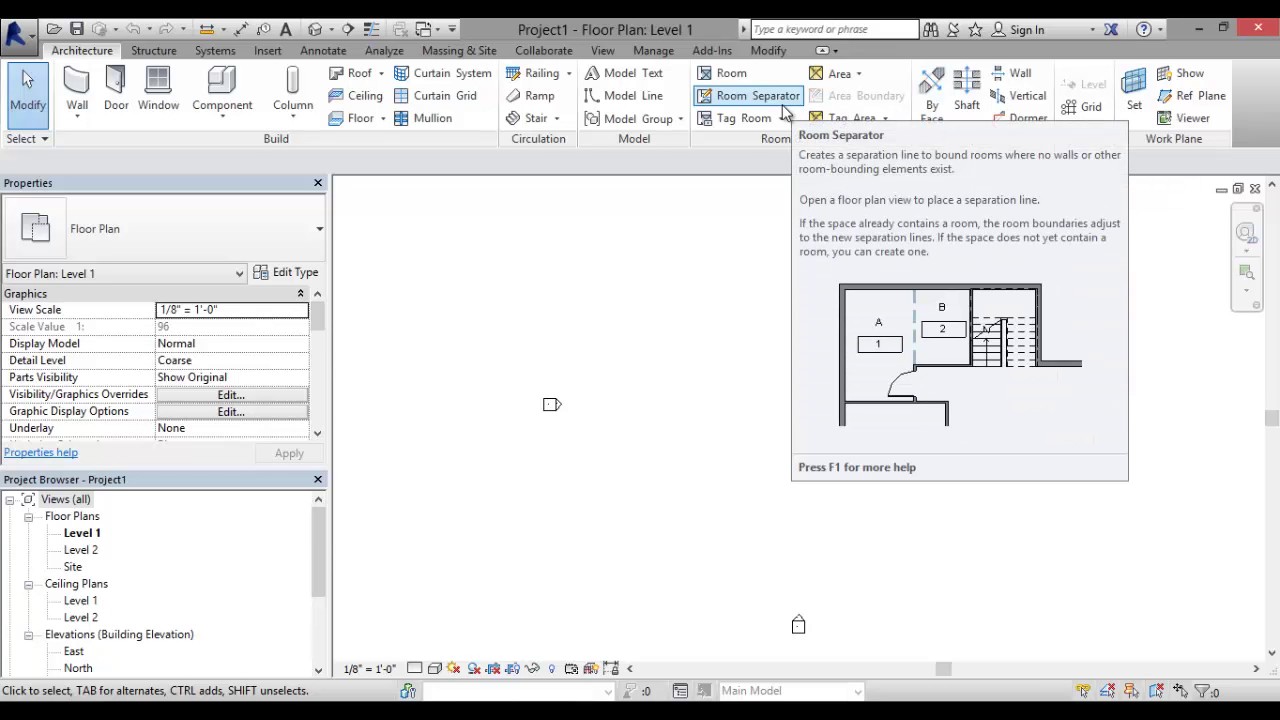Open the Main Model design options dropdown
The width and height of the screenshot is (1280, 720).
coord(857,691)
